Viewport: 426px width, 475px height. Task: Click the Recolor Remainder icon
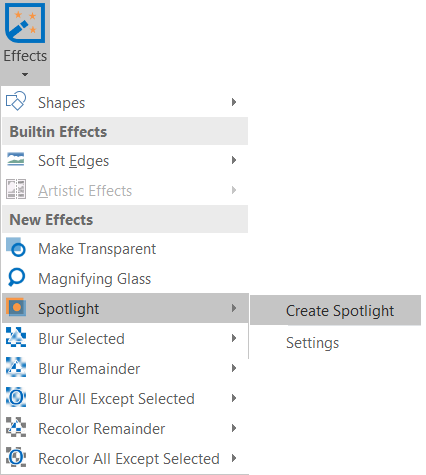[16, 427]
